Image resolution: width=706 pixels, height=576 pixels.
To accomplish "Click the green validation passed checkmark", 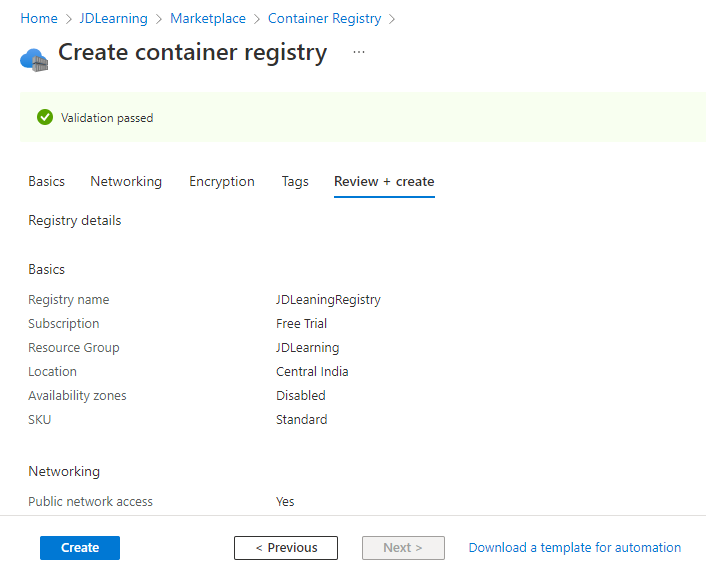I will point(45,118).
